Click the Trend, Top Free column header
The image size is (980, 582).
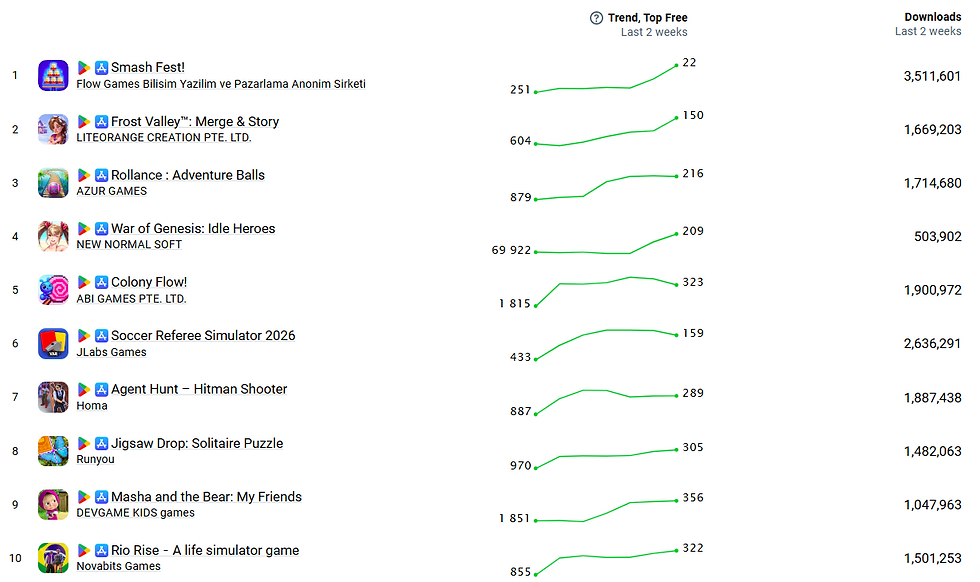pyautogui.click(x=648, y=18)
